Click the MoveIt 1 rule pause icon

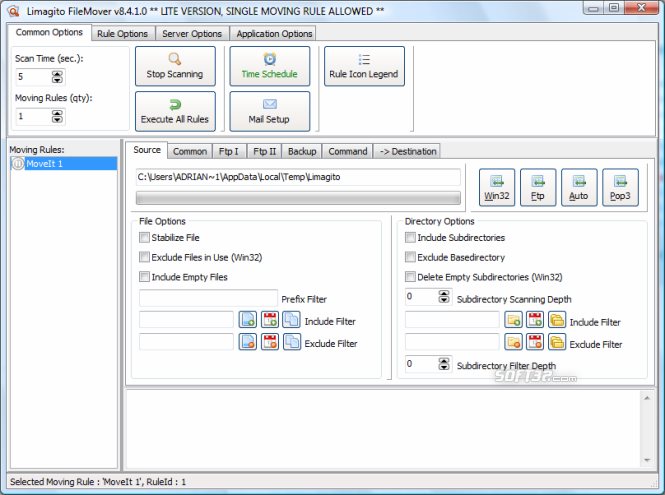point(18,164)
